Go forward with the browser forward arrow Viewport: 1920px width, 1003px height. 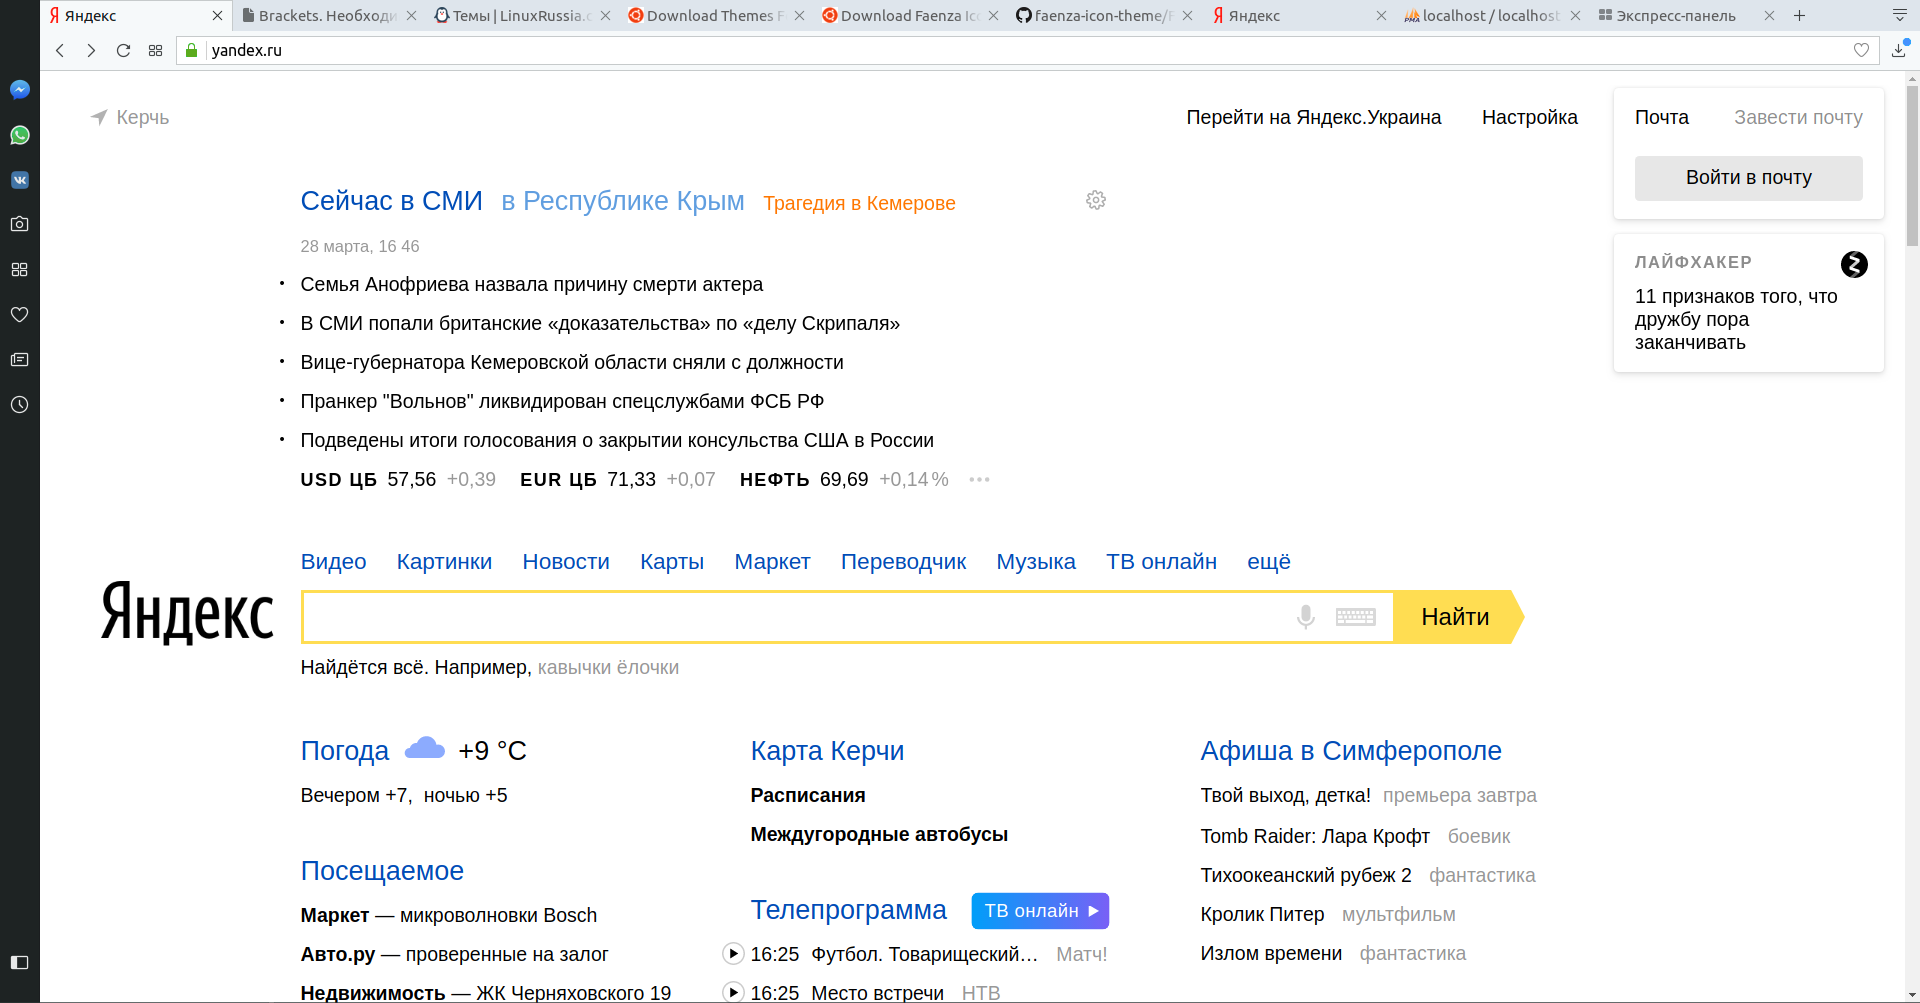(x=91, y=50)
